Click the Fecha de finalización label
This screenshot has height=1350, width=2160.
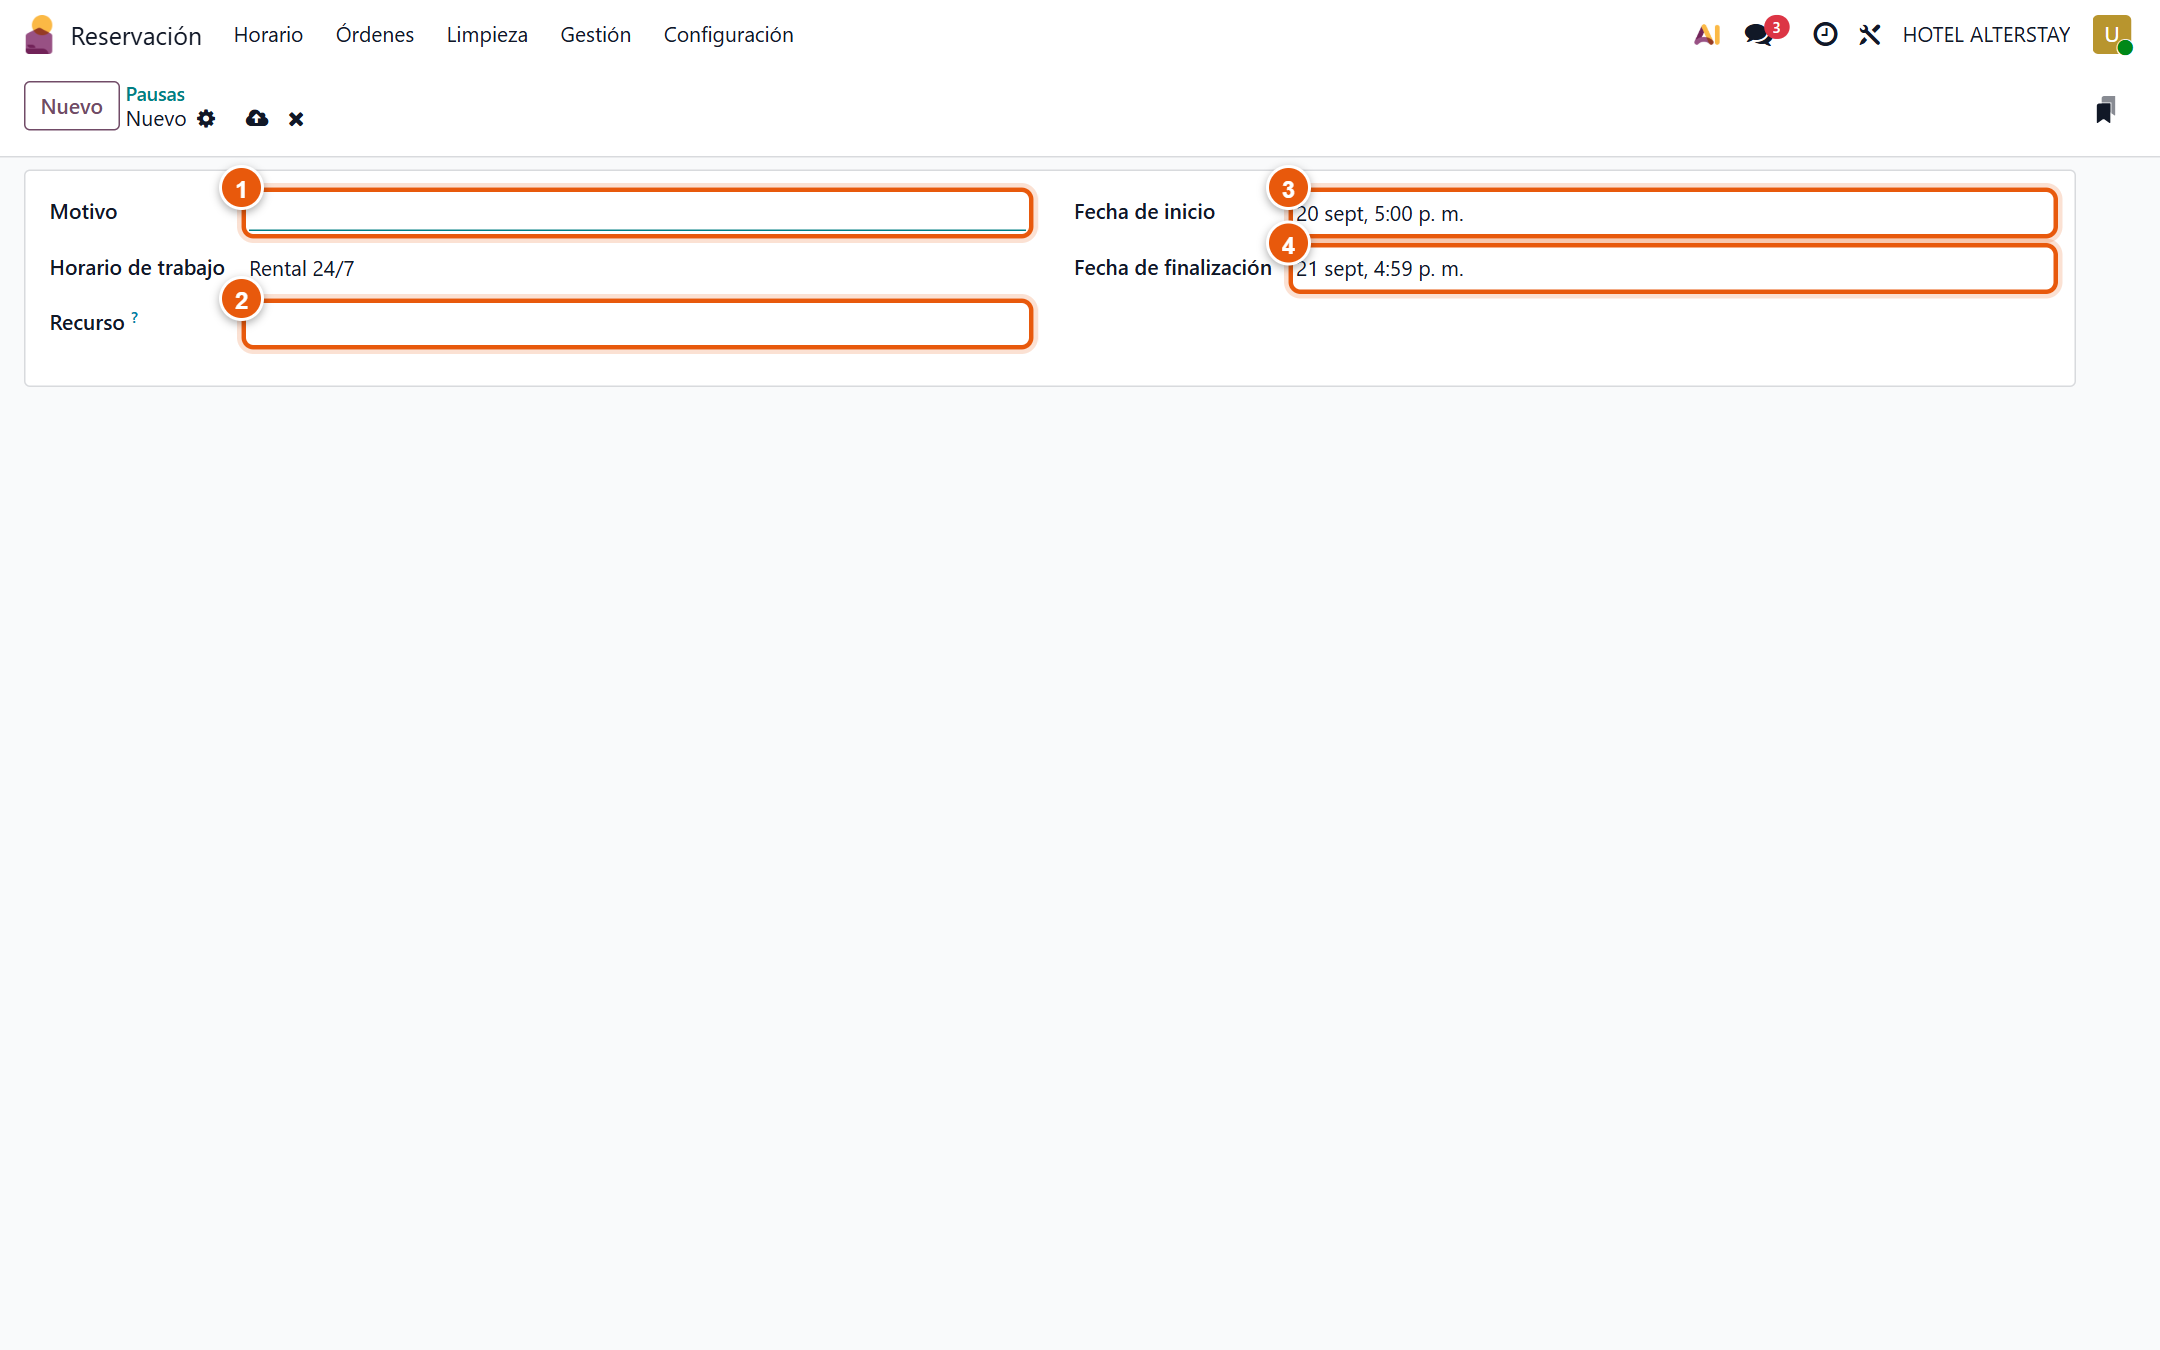point(1173,268)
